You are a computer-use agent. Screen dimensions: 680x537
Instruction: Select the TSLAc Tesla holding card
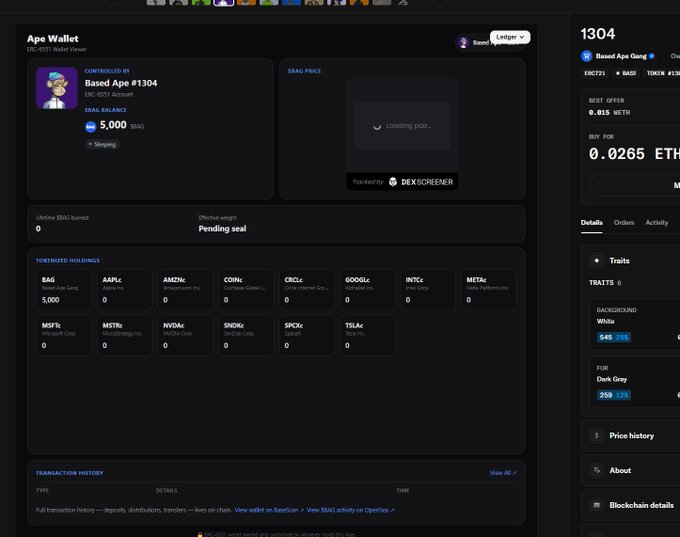(367, 335)
